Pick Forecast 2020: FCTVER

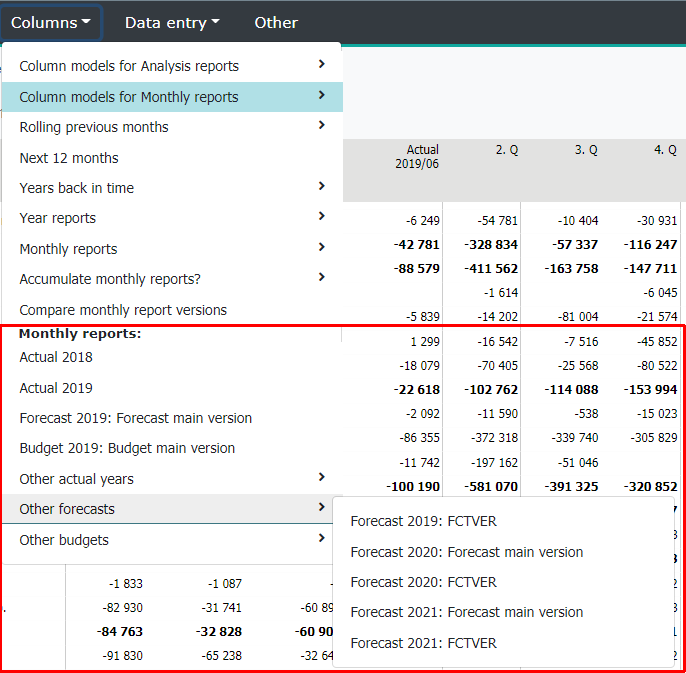click(x=503, y=582)
